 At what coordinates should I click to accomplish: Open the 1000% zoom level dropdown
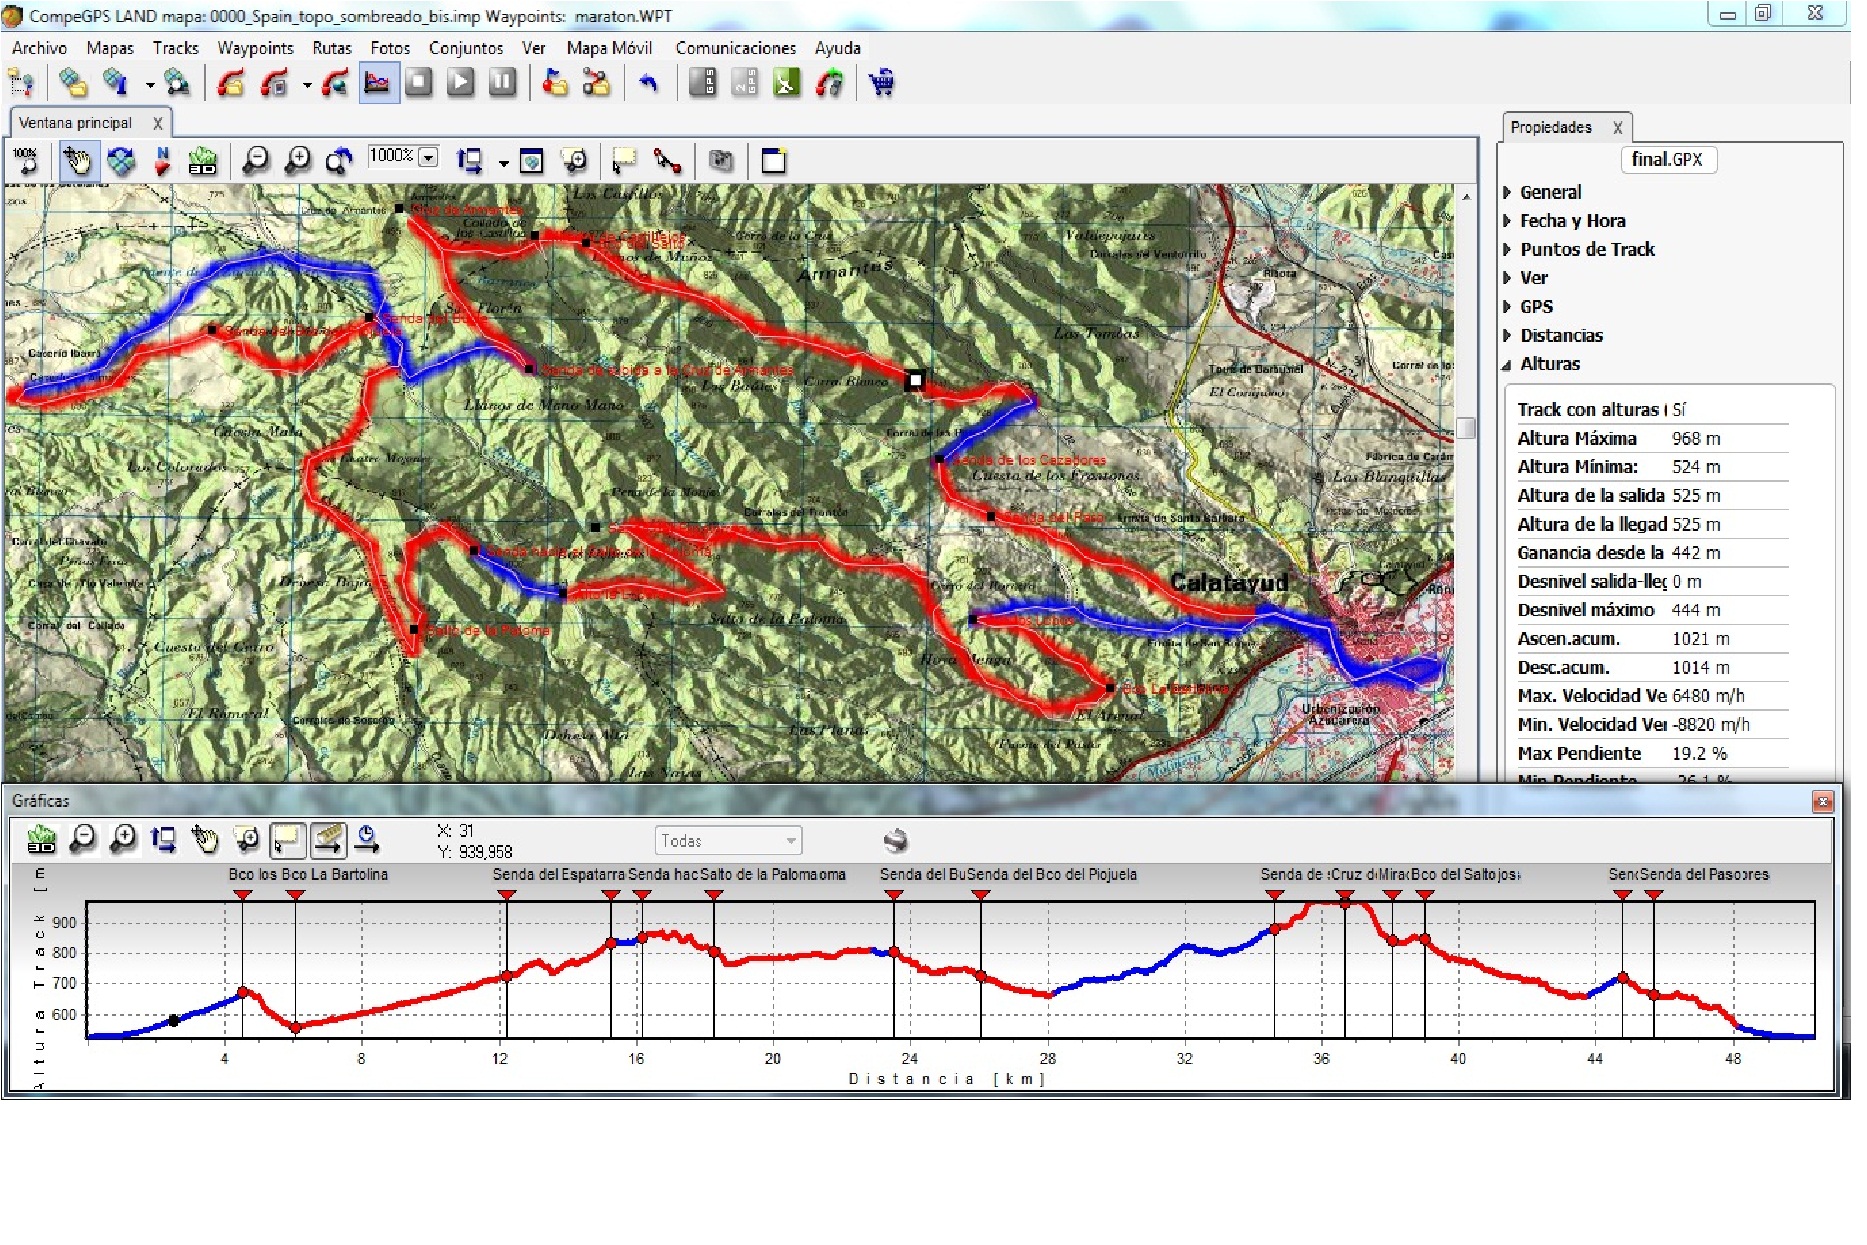click(x=429, y=157)
